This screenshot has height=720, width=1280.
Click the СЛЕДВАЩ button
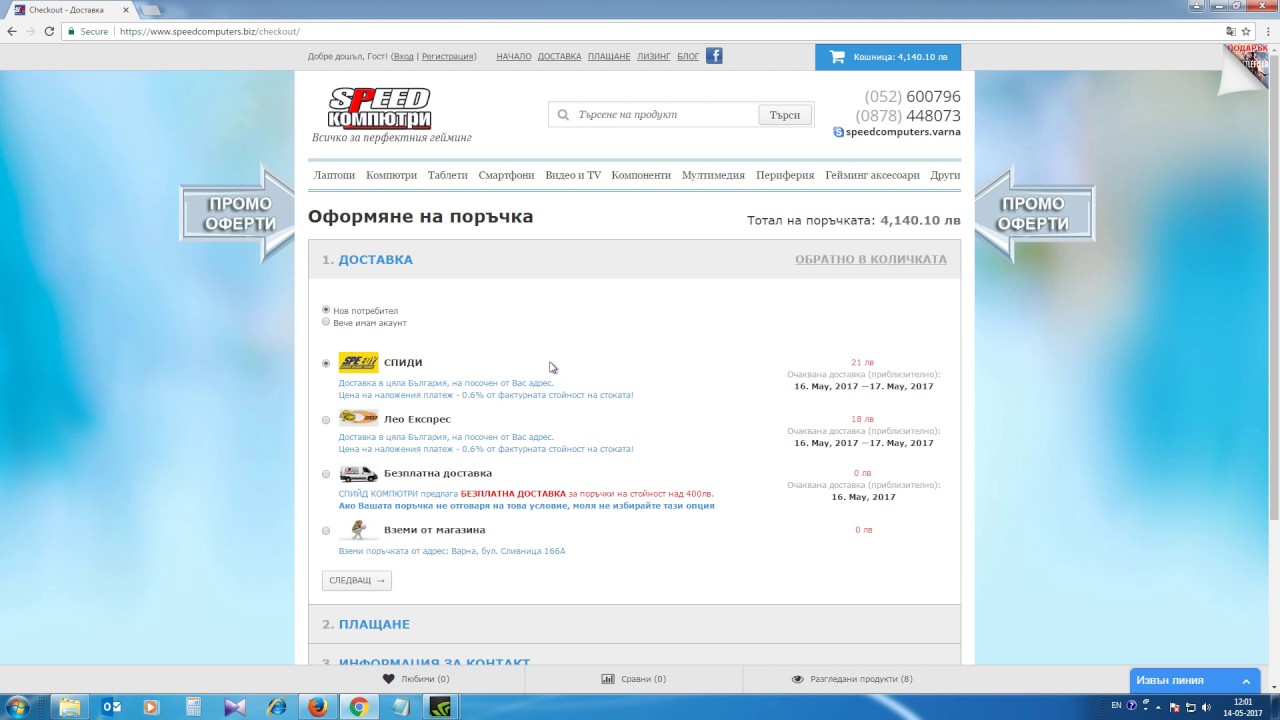pos(357,580)
